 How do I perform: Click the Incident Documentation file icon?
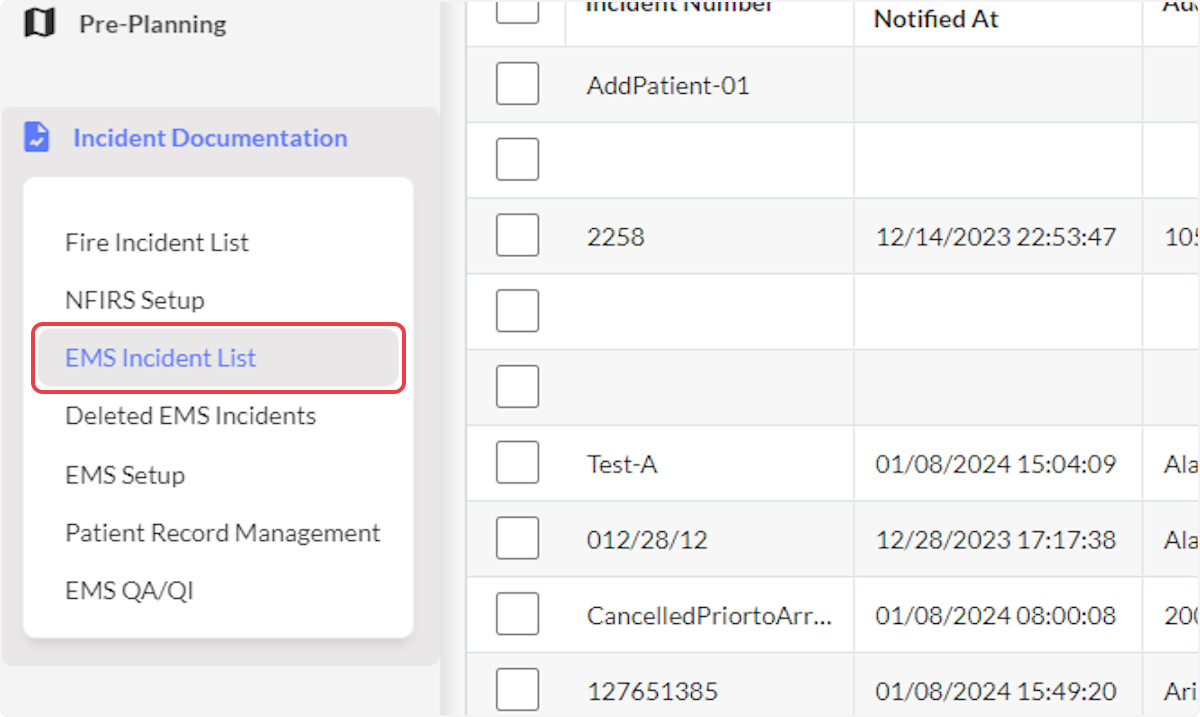(x=37, y=137)
